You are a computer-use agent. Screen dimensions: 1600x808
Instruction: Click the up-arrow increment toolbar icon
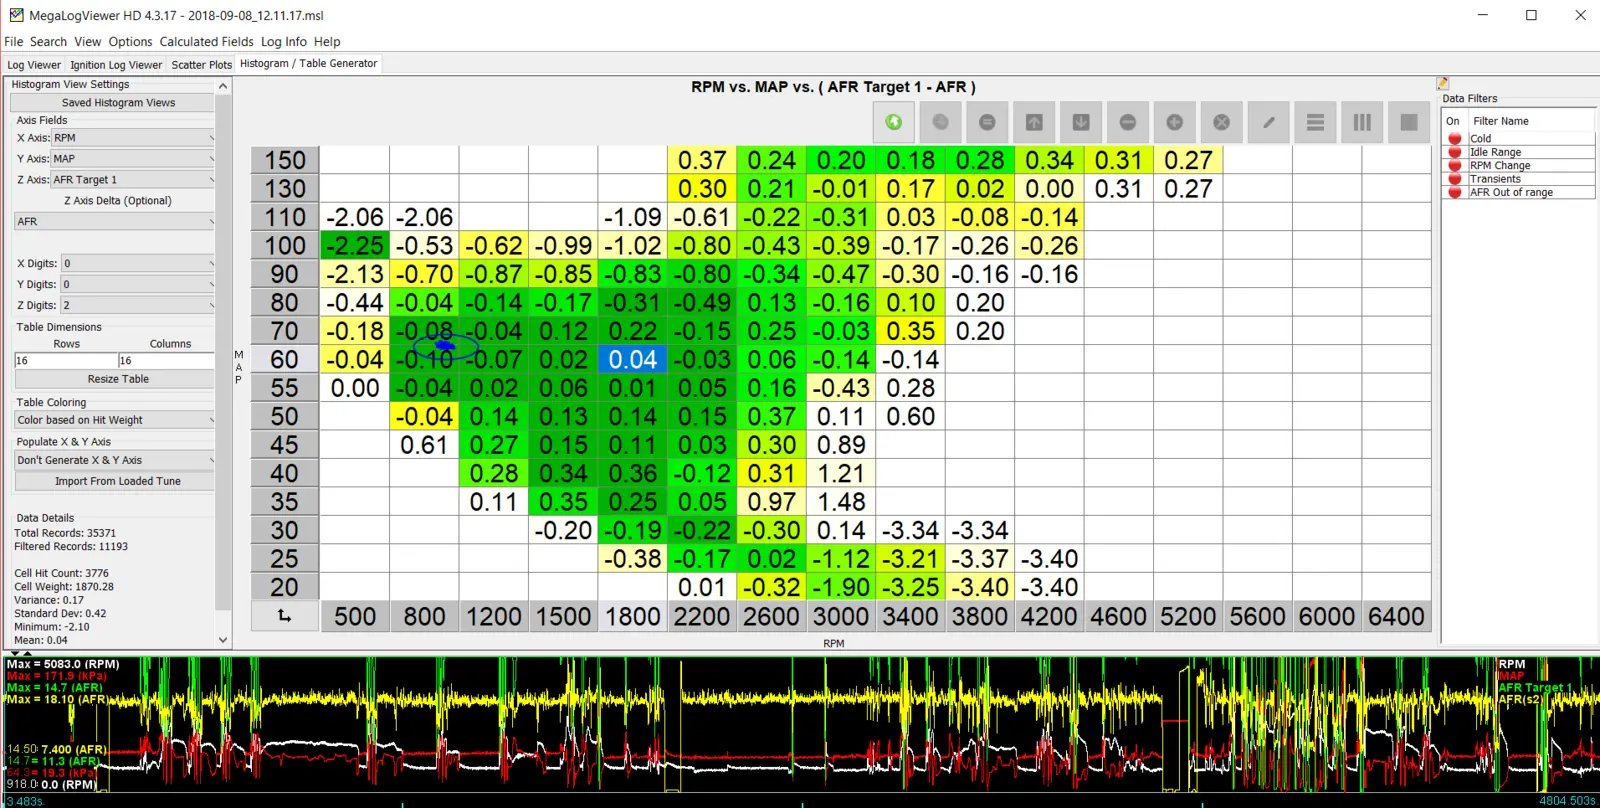[1034, 122]
